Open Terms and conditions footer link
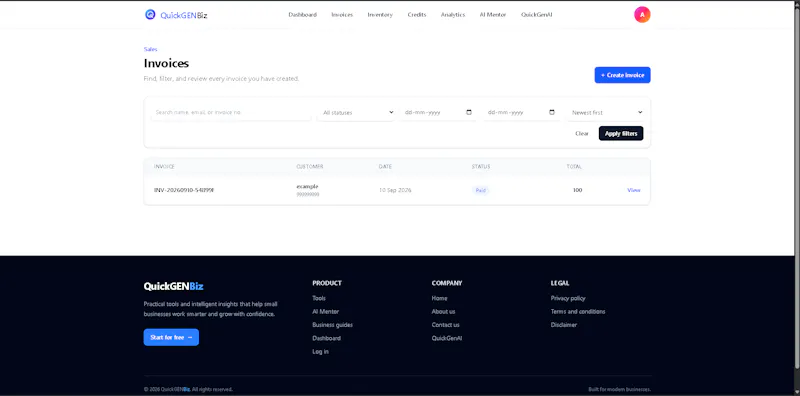Screen dimensions: 800x396 (x=578, y=311)
